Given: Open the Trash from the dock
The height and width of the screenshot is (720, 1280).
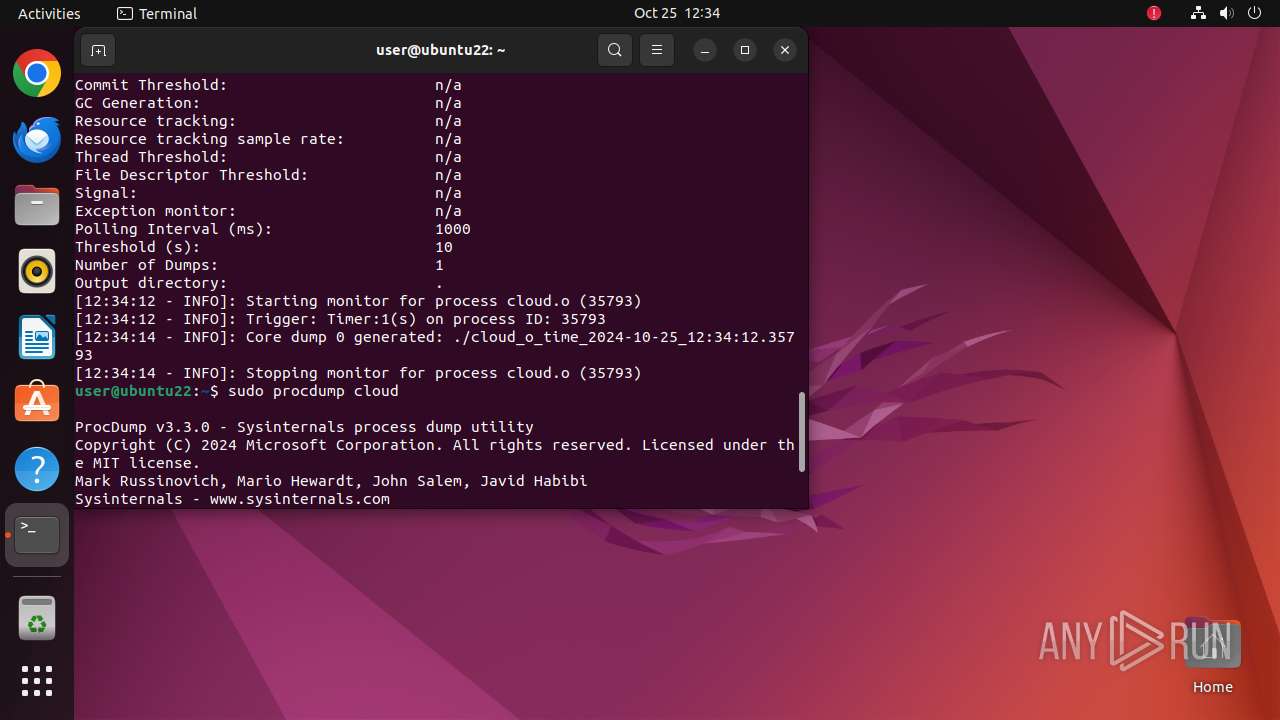Looking at the screenshot, I should point(37,618).
